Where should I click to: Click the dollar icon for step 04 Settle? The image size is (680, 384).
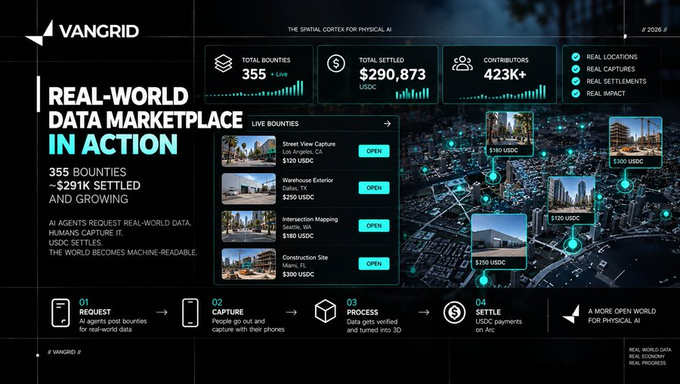point(454,312)
